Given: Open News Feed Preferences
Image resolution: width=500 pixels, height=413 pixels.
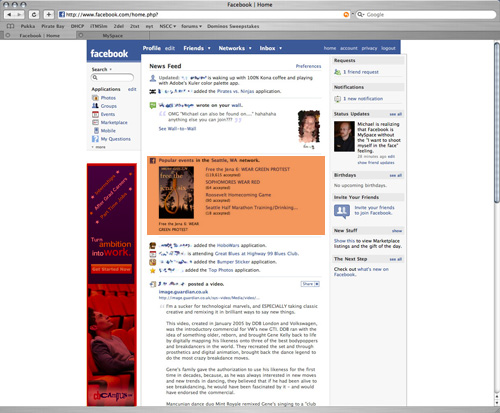Looking at the screenshot, I should point(308,66).
